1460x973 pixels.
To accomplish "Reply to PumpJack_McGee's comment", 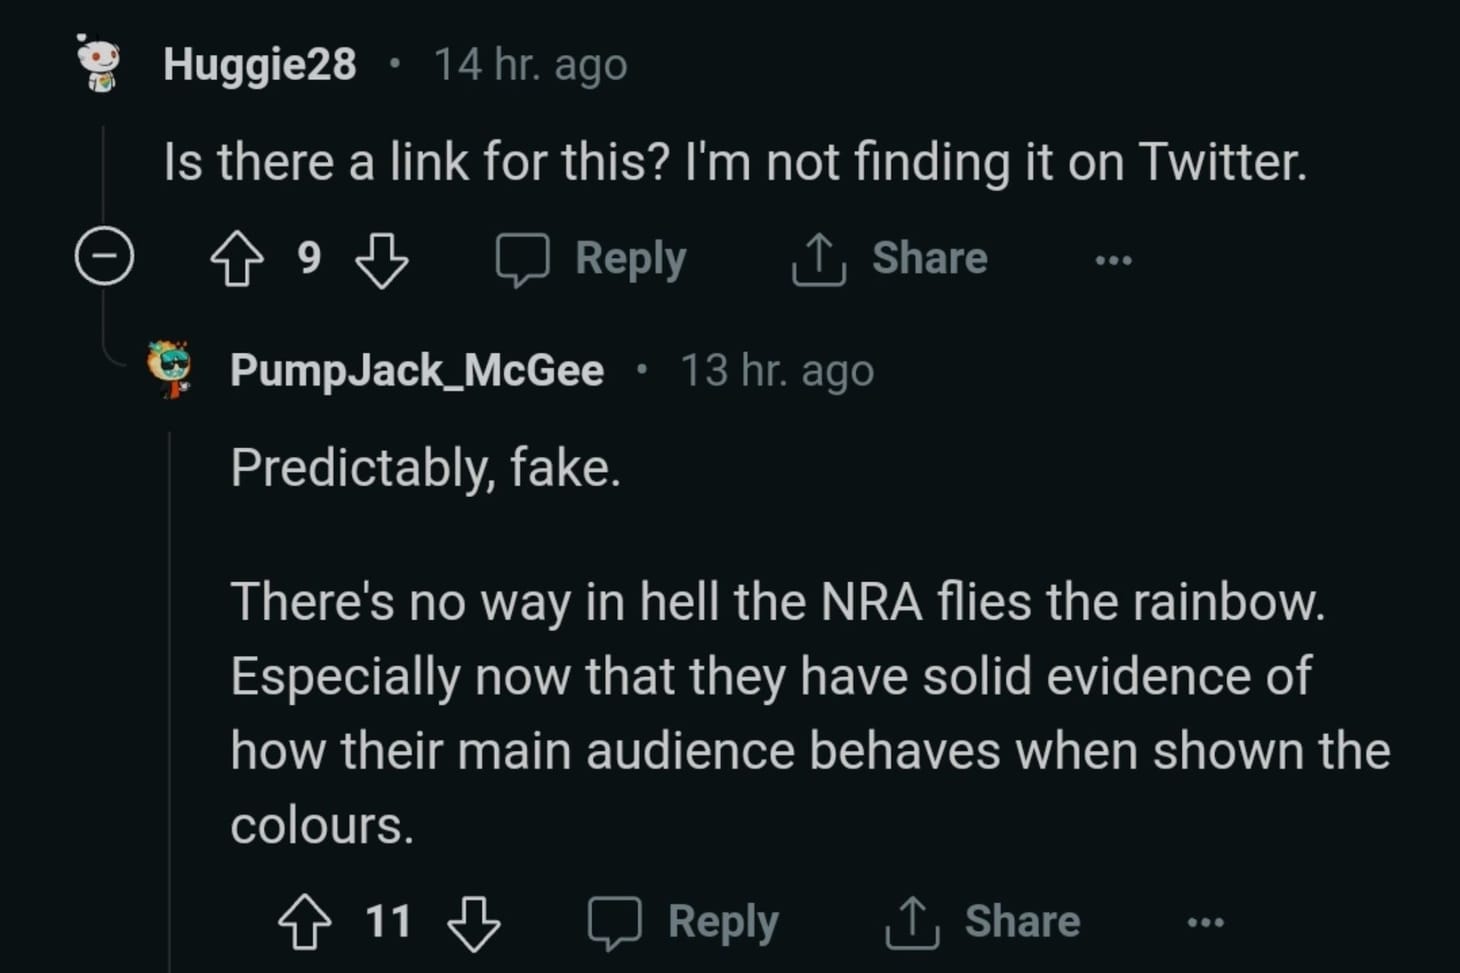I will pyautogui.click(x=723, y=921).
